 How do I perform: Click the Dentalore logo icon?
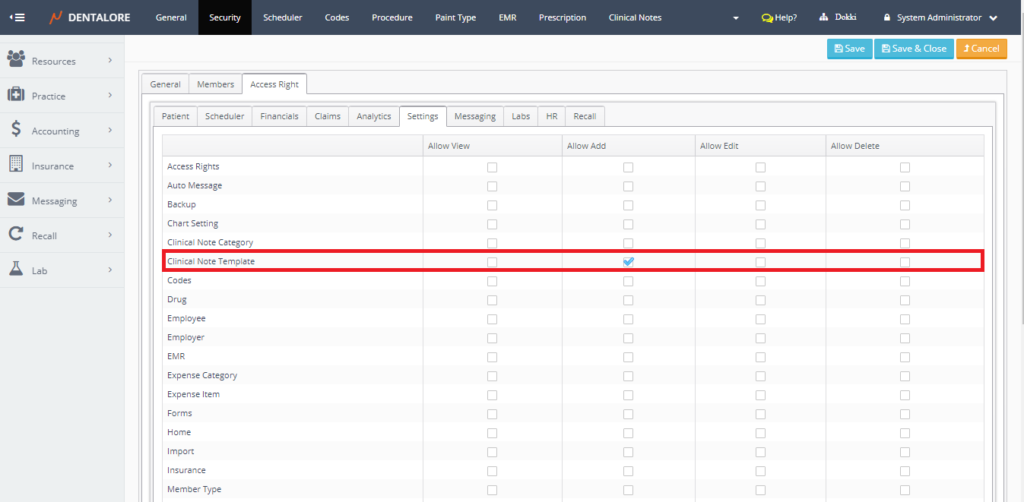(56, 18)
